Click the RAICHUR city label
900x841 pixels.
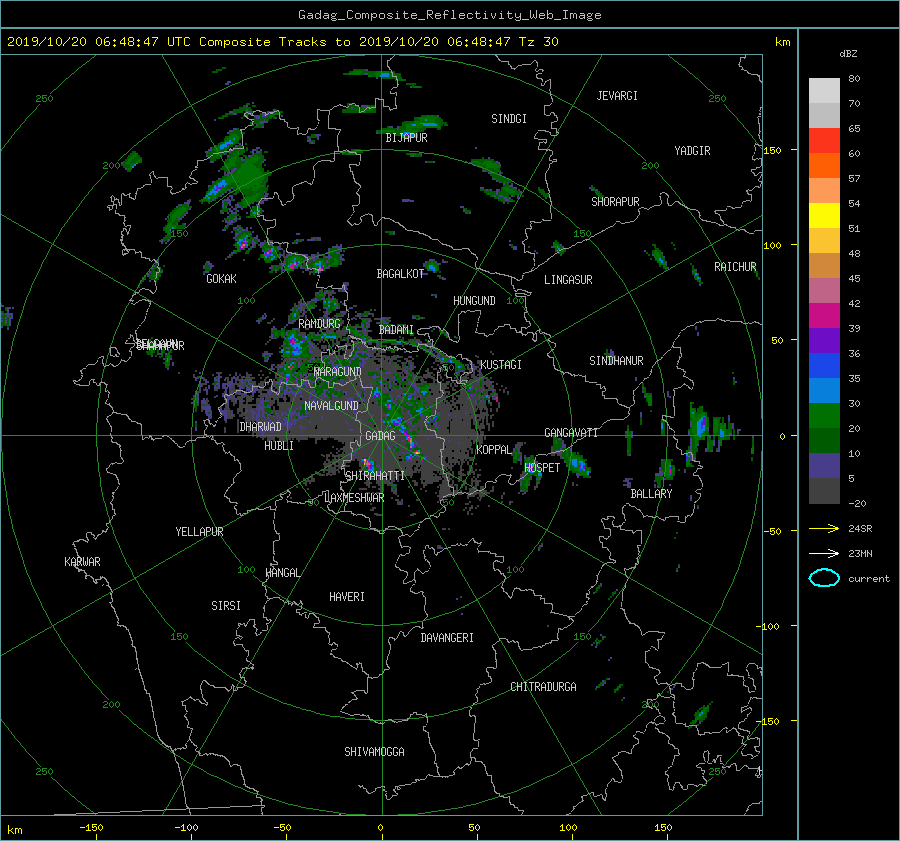click(735, 267)
